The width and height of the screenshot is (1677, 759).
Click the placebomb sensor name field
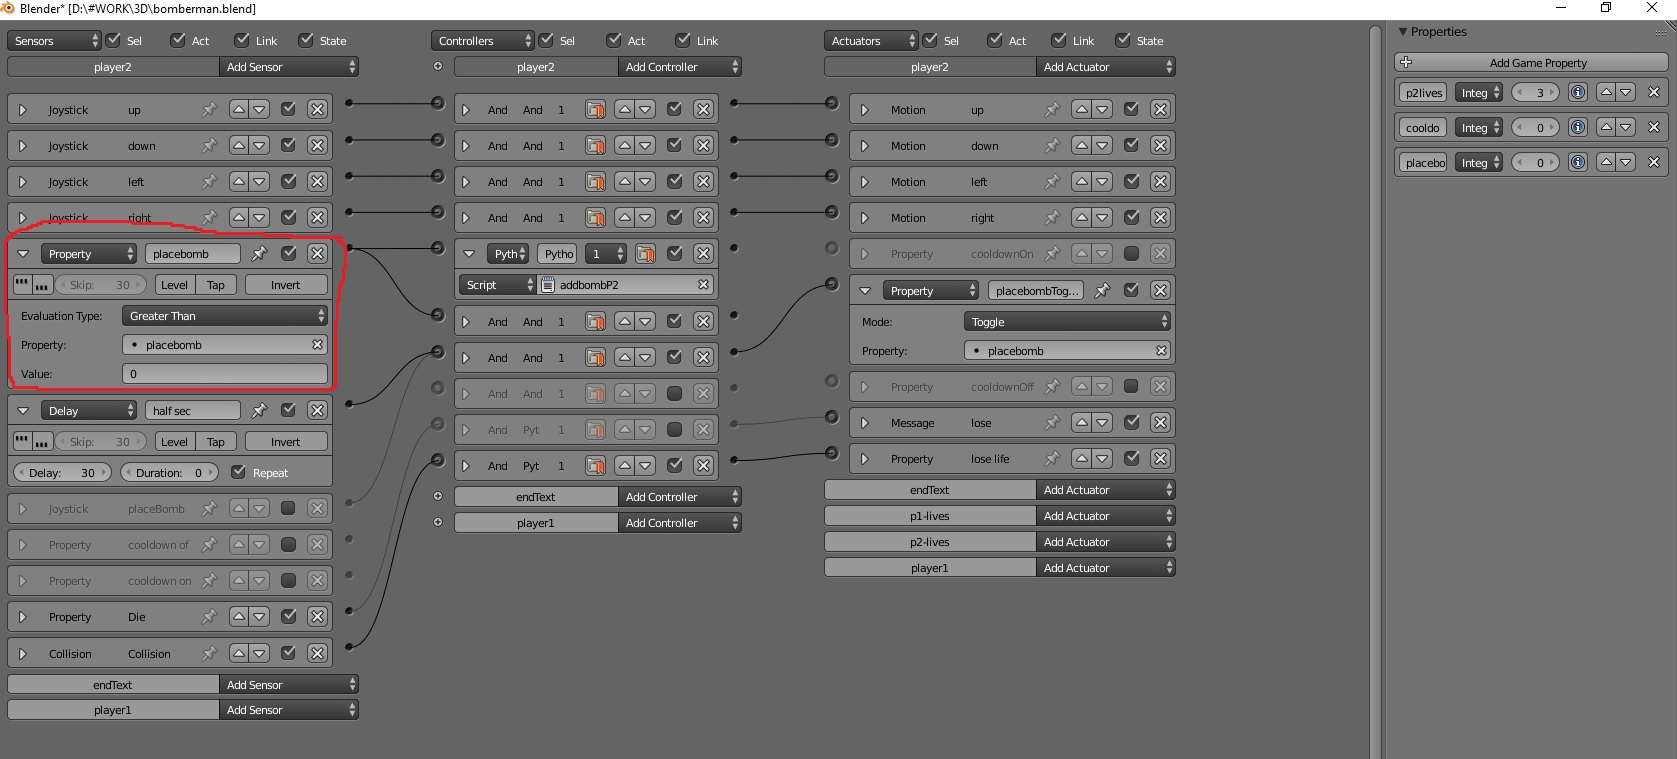coord(193,254)
